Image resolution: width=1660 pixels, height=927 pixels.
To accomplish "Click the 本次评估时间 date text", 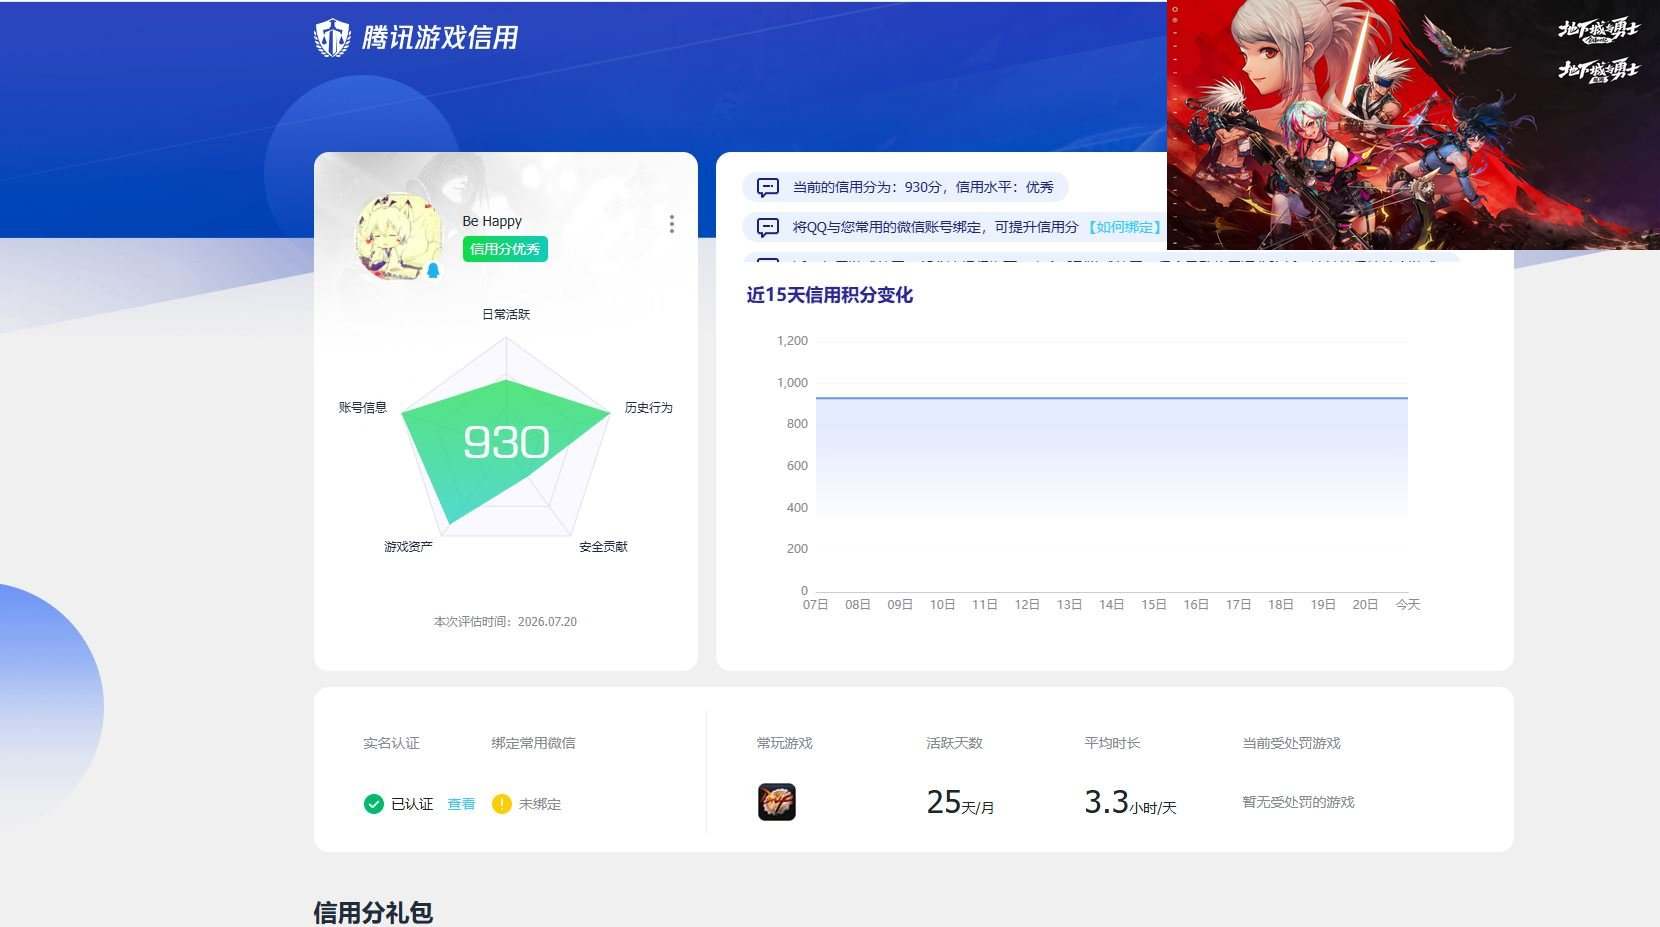I will (505, 621).
